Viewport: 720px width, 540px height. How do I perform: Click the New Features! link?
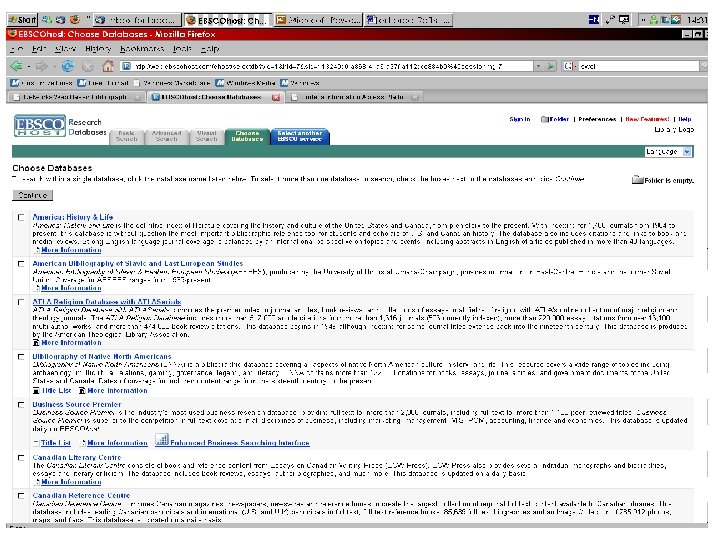(x=647, y=119)
